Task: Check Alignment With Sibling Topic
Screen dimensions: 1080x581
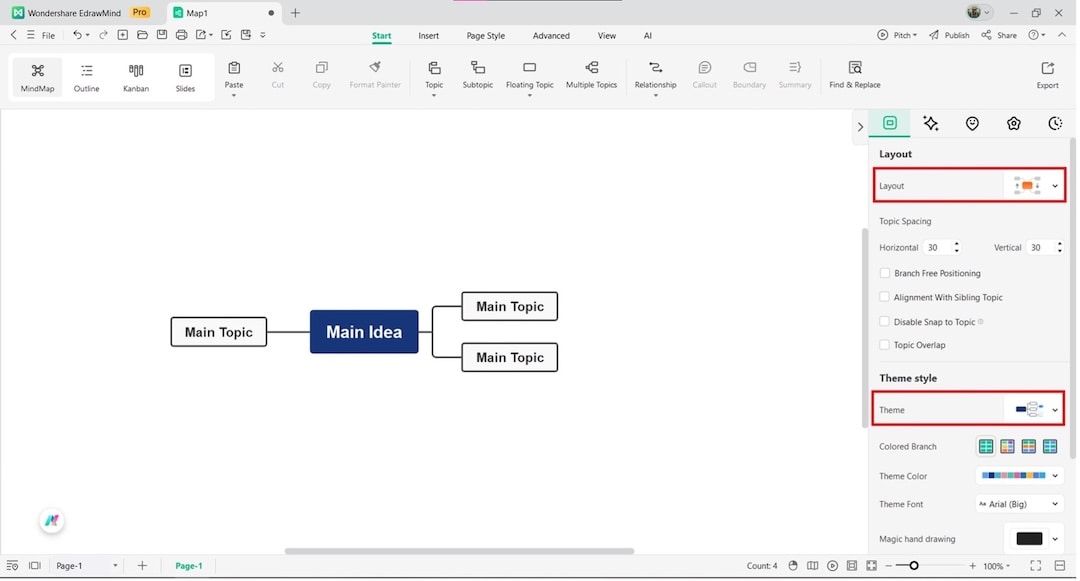Action: tap(884, 297)
